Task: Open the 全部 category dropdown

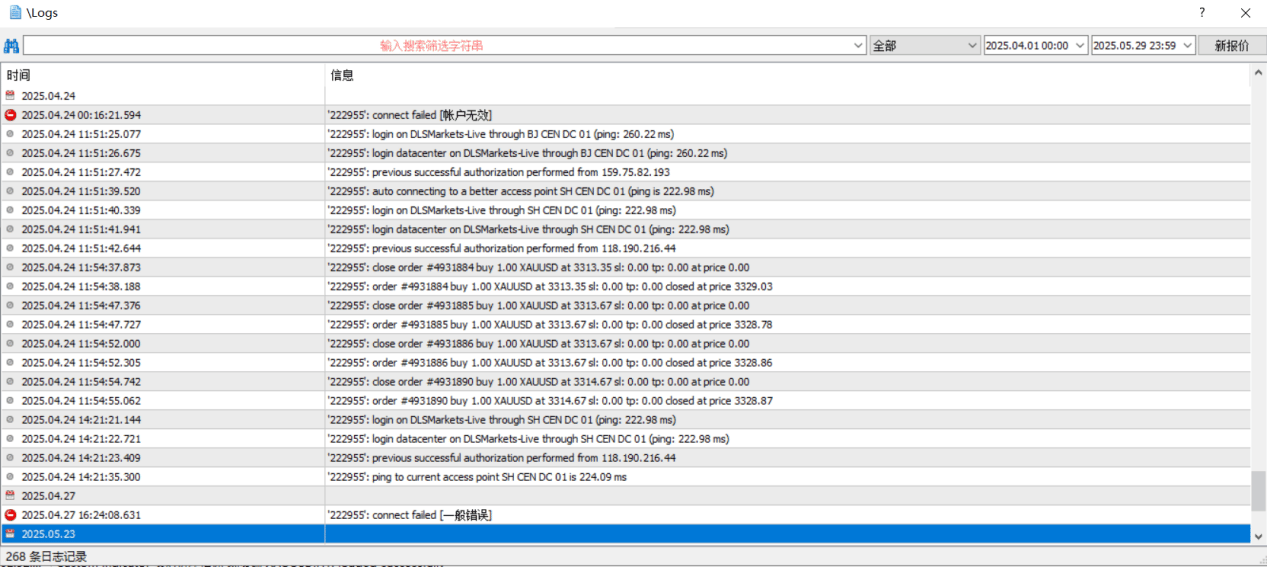Action: pos(925,46)
